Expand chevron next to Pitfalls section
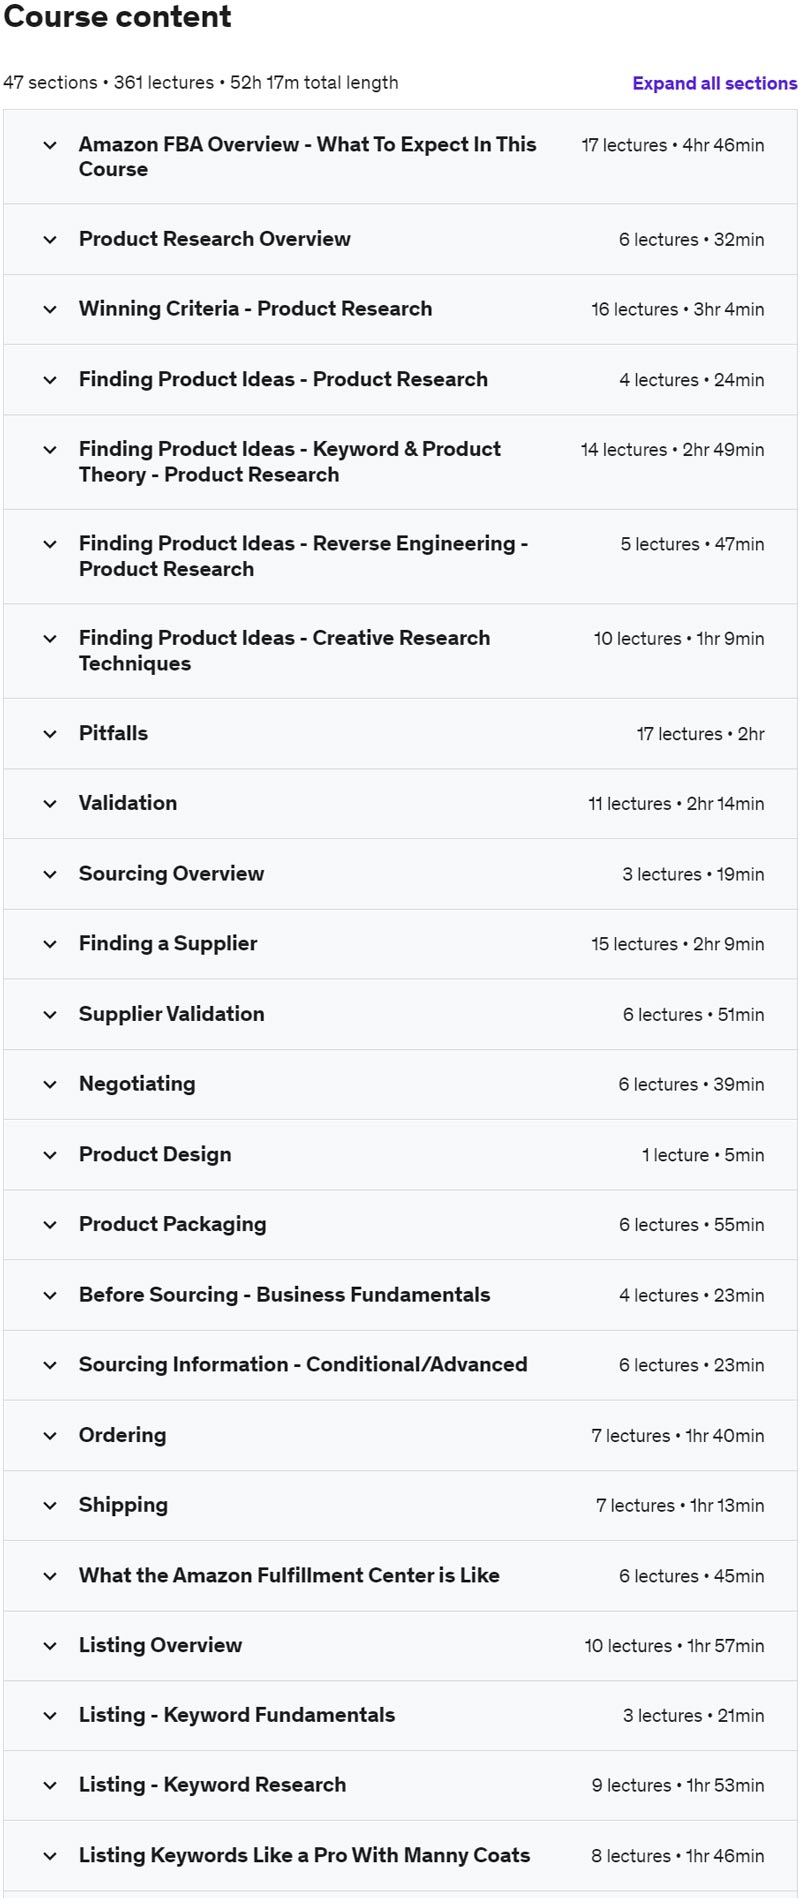 [x=50, y=734]
